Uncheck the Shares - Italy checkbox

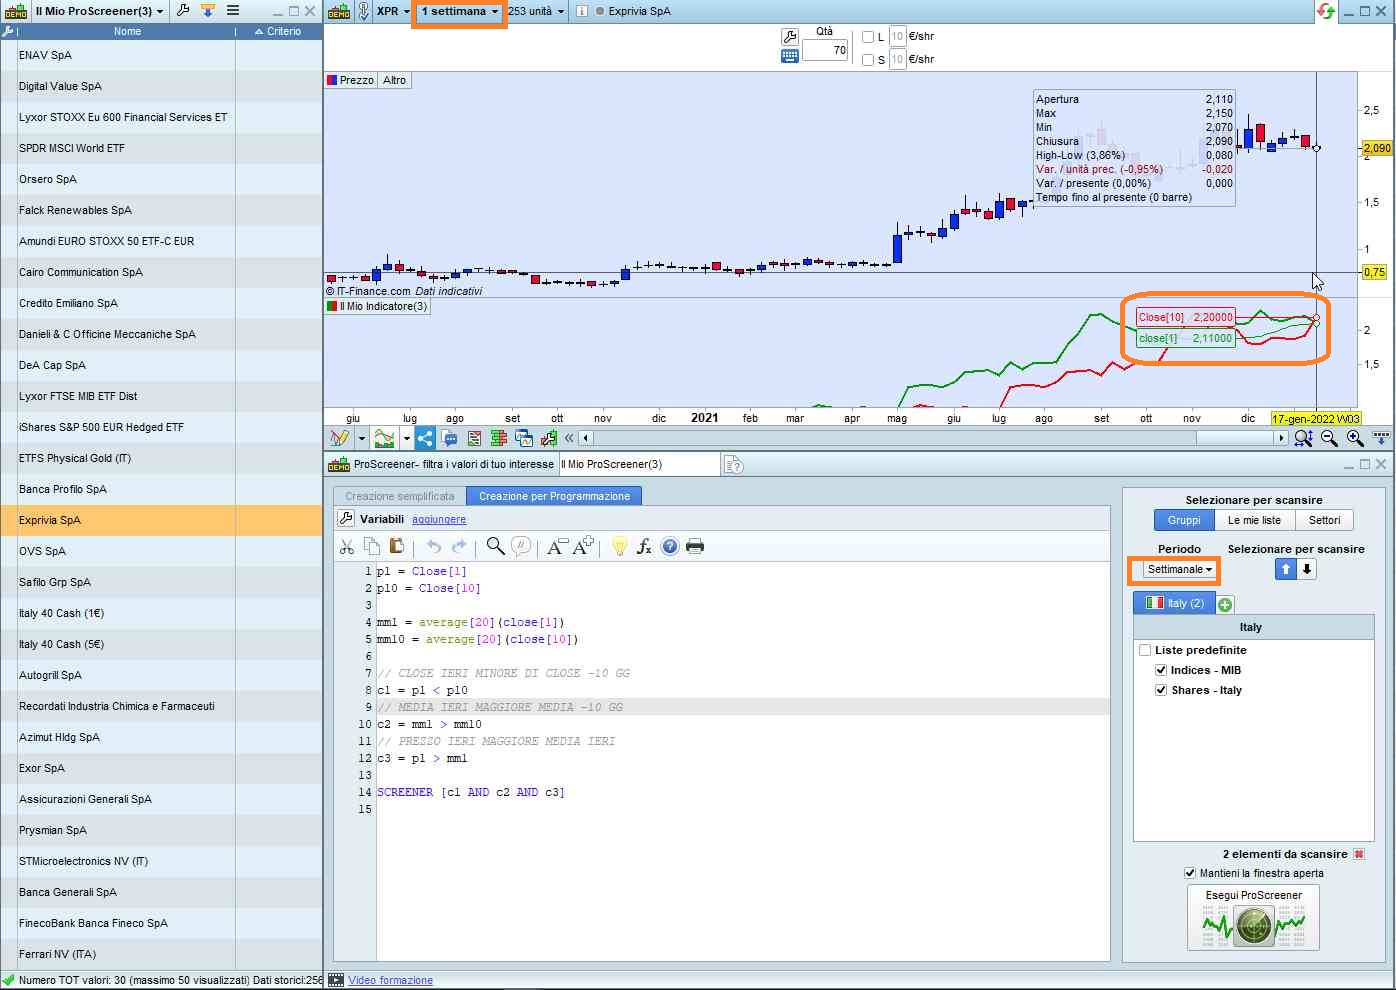[1161, 690]
